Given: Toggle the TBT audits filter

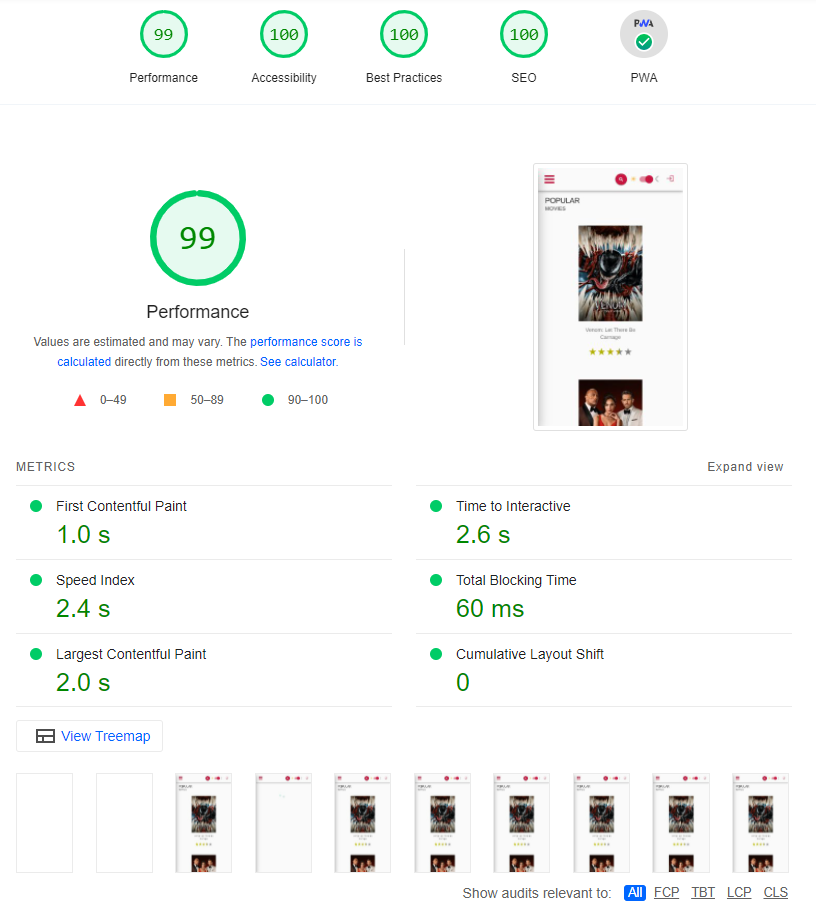Looking at the screenshot, I should (x=702, y=892).
